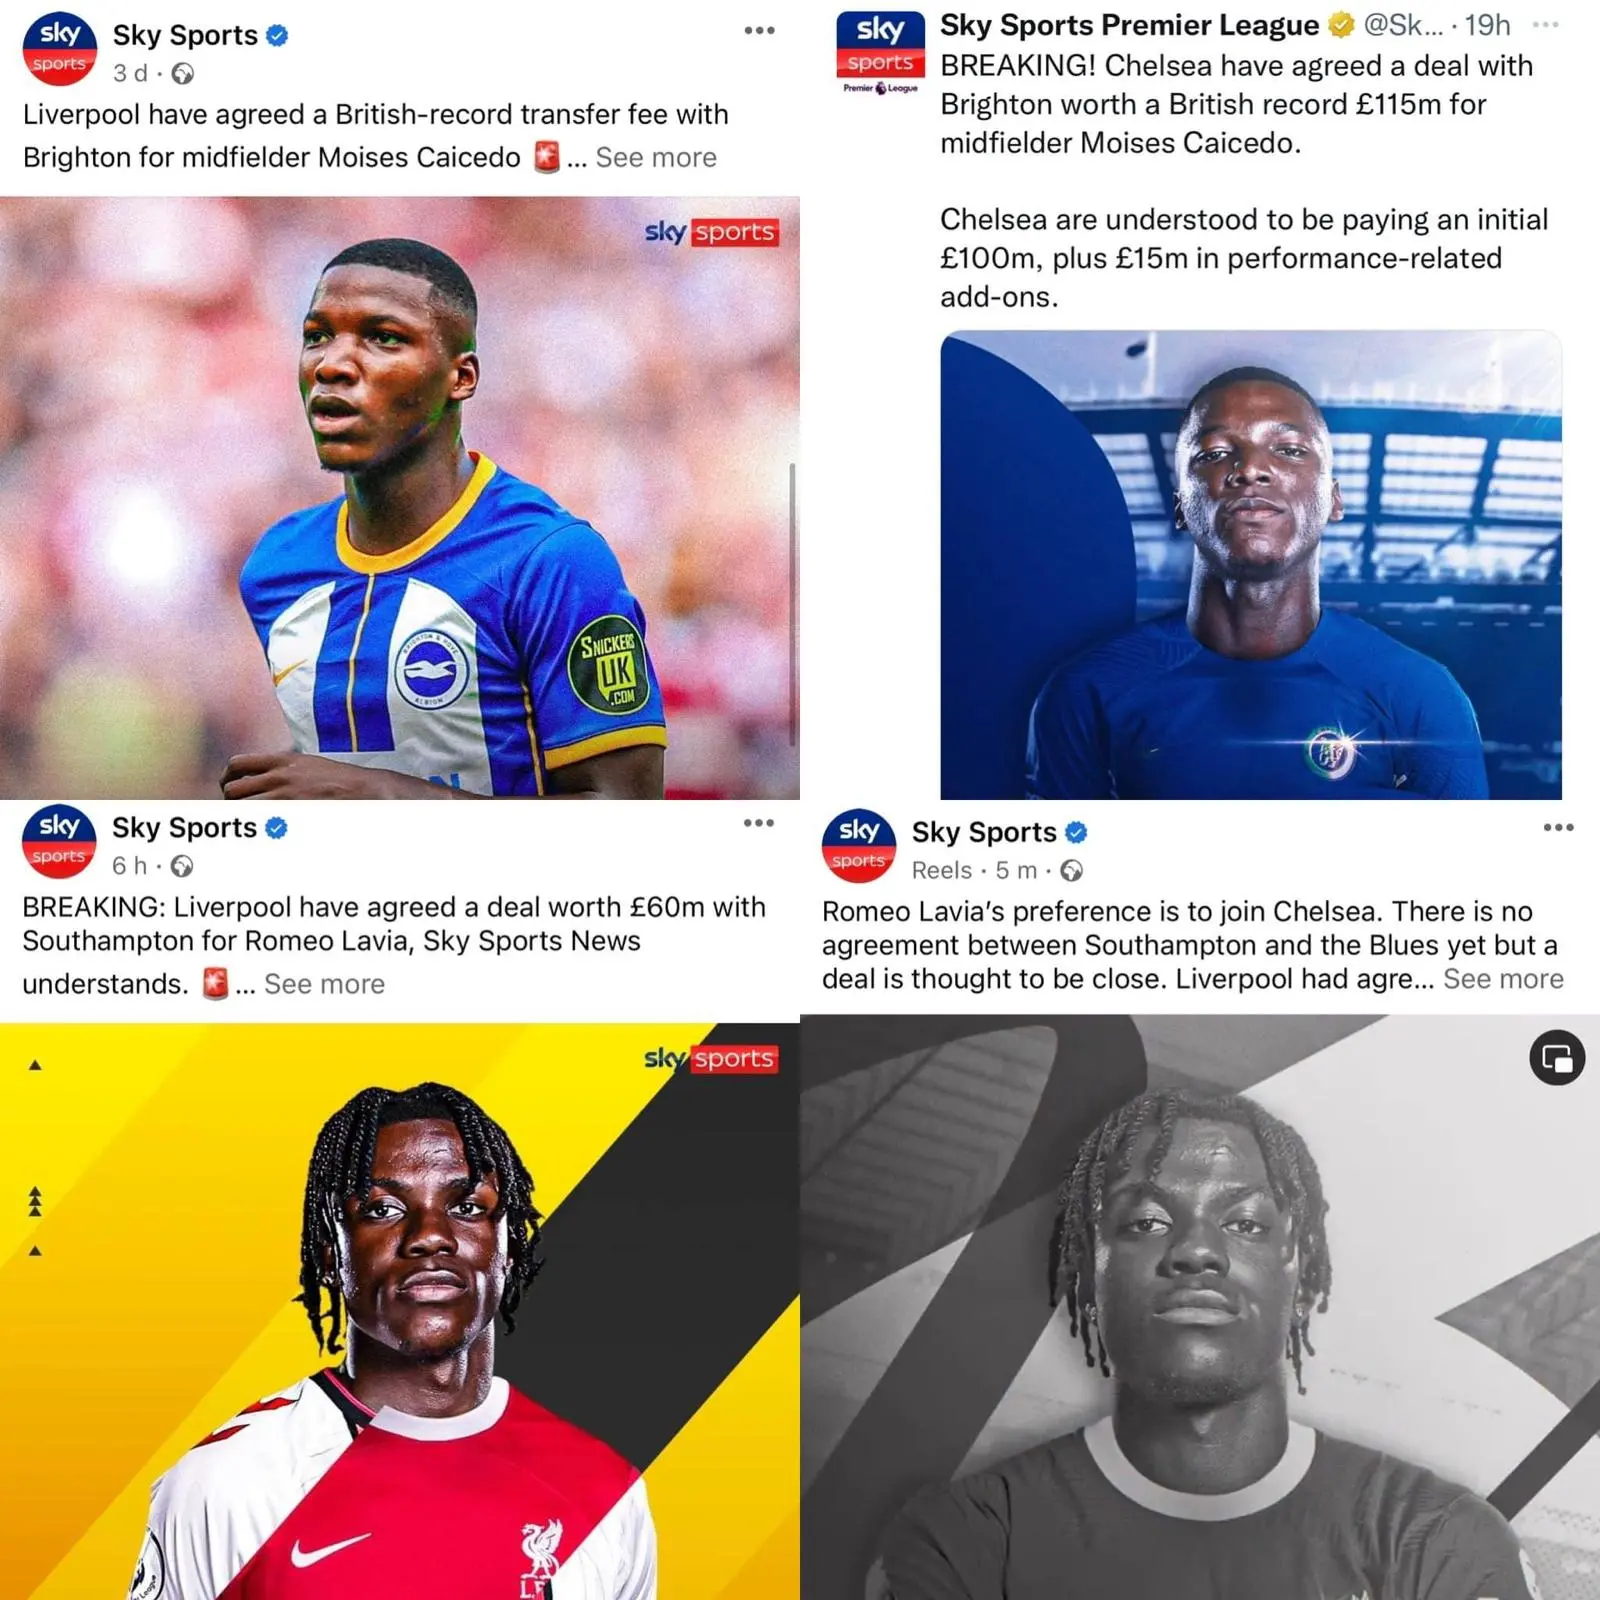This screenshot has height=1600, width=1600.
Task: Open the Caicedo Brighton kit photo
Action: click(400, 498)
